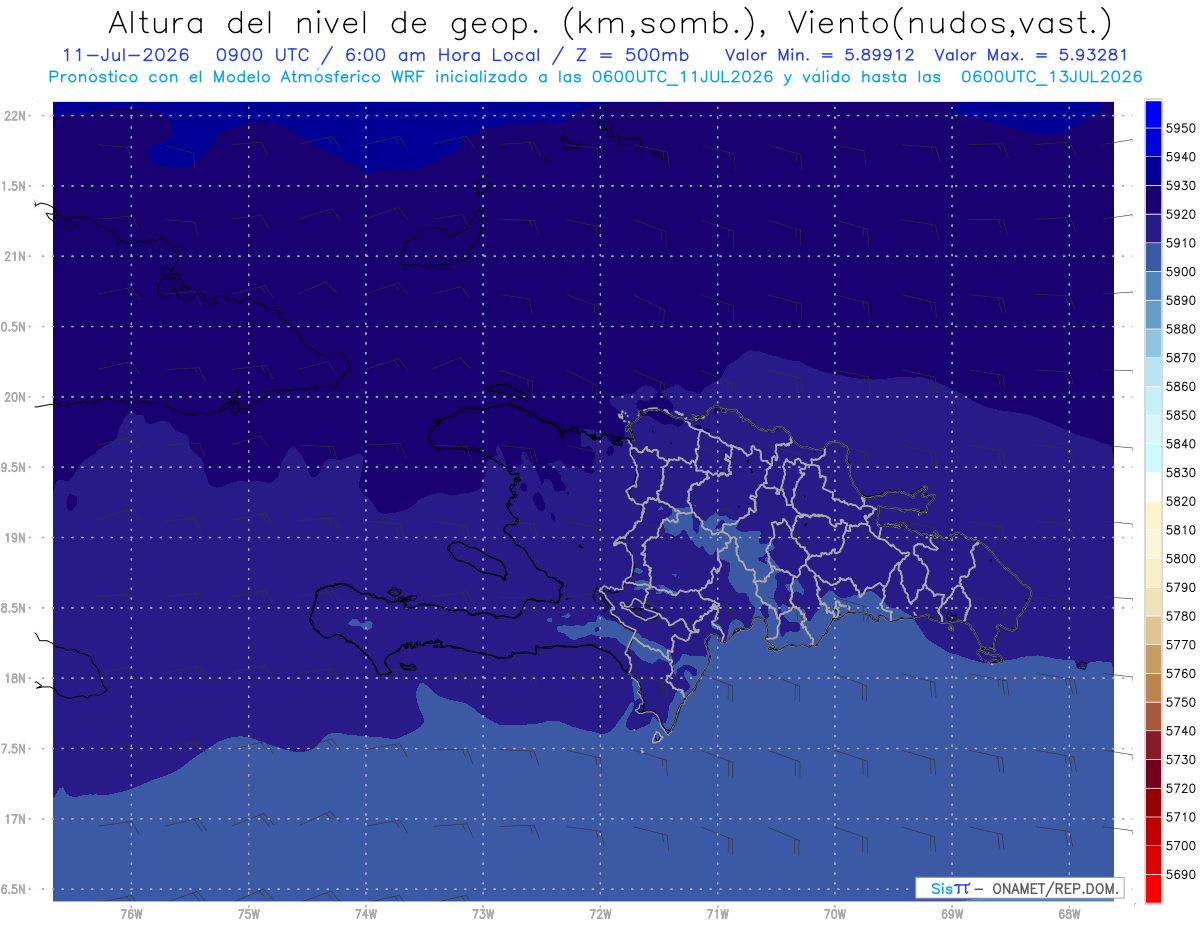Image resolution: width=1200 pixels, height=927 pixels.
Task: Click the longitude axis label '75W'
Action: [x=249, y=914]
